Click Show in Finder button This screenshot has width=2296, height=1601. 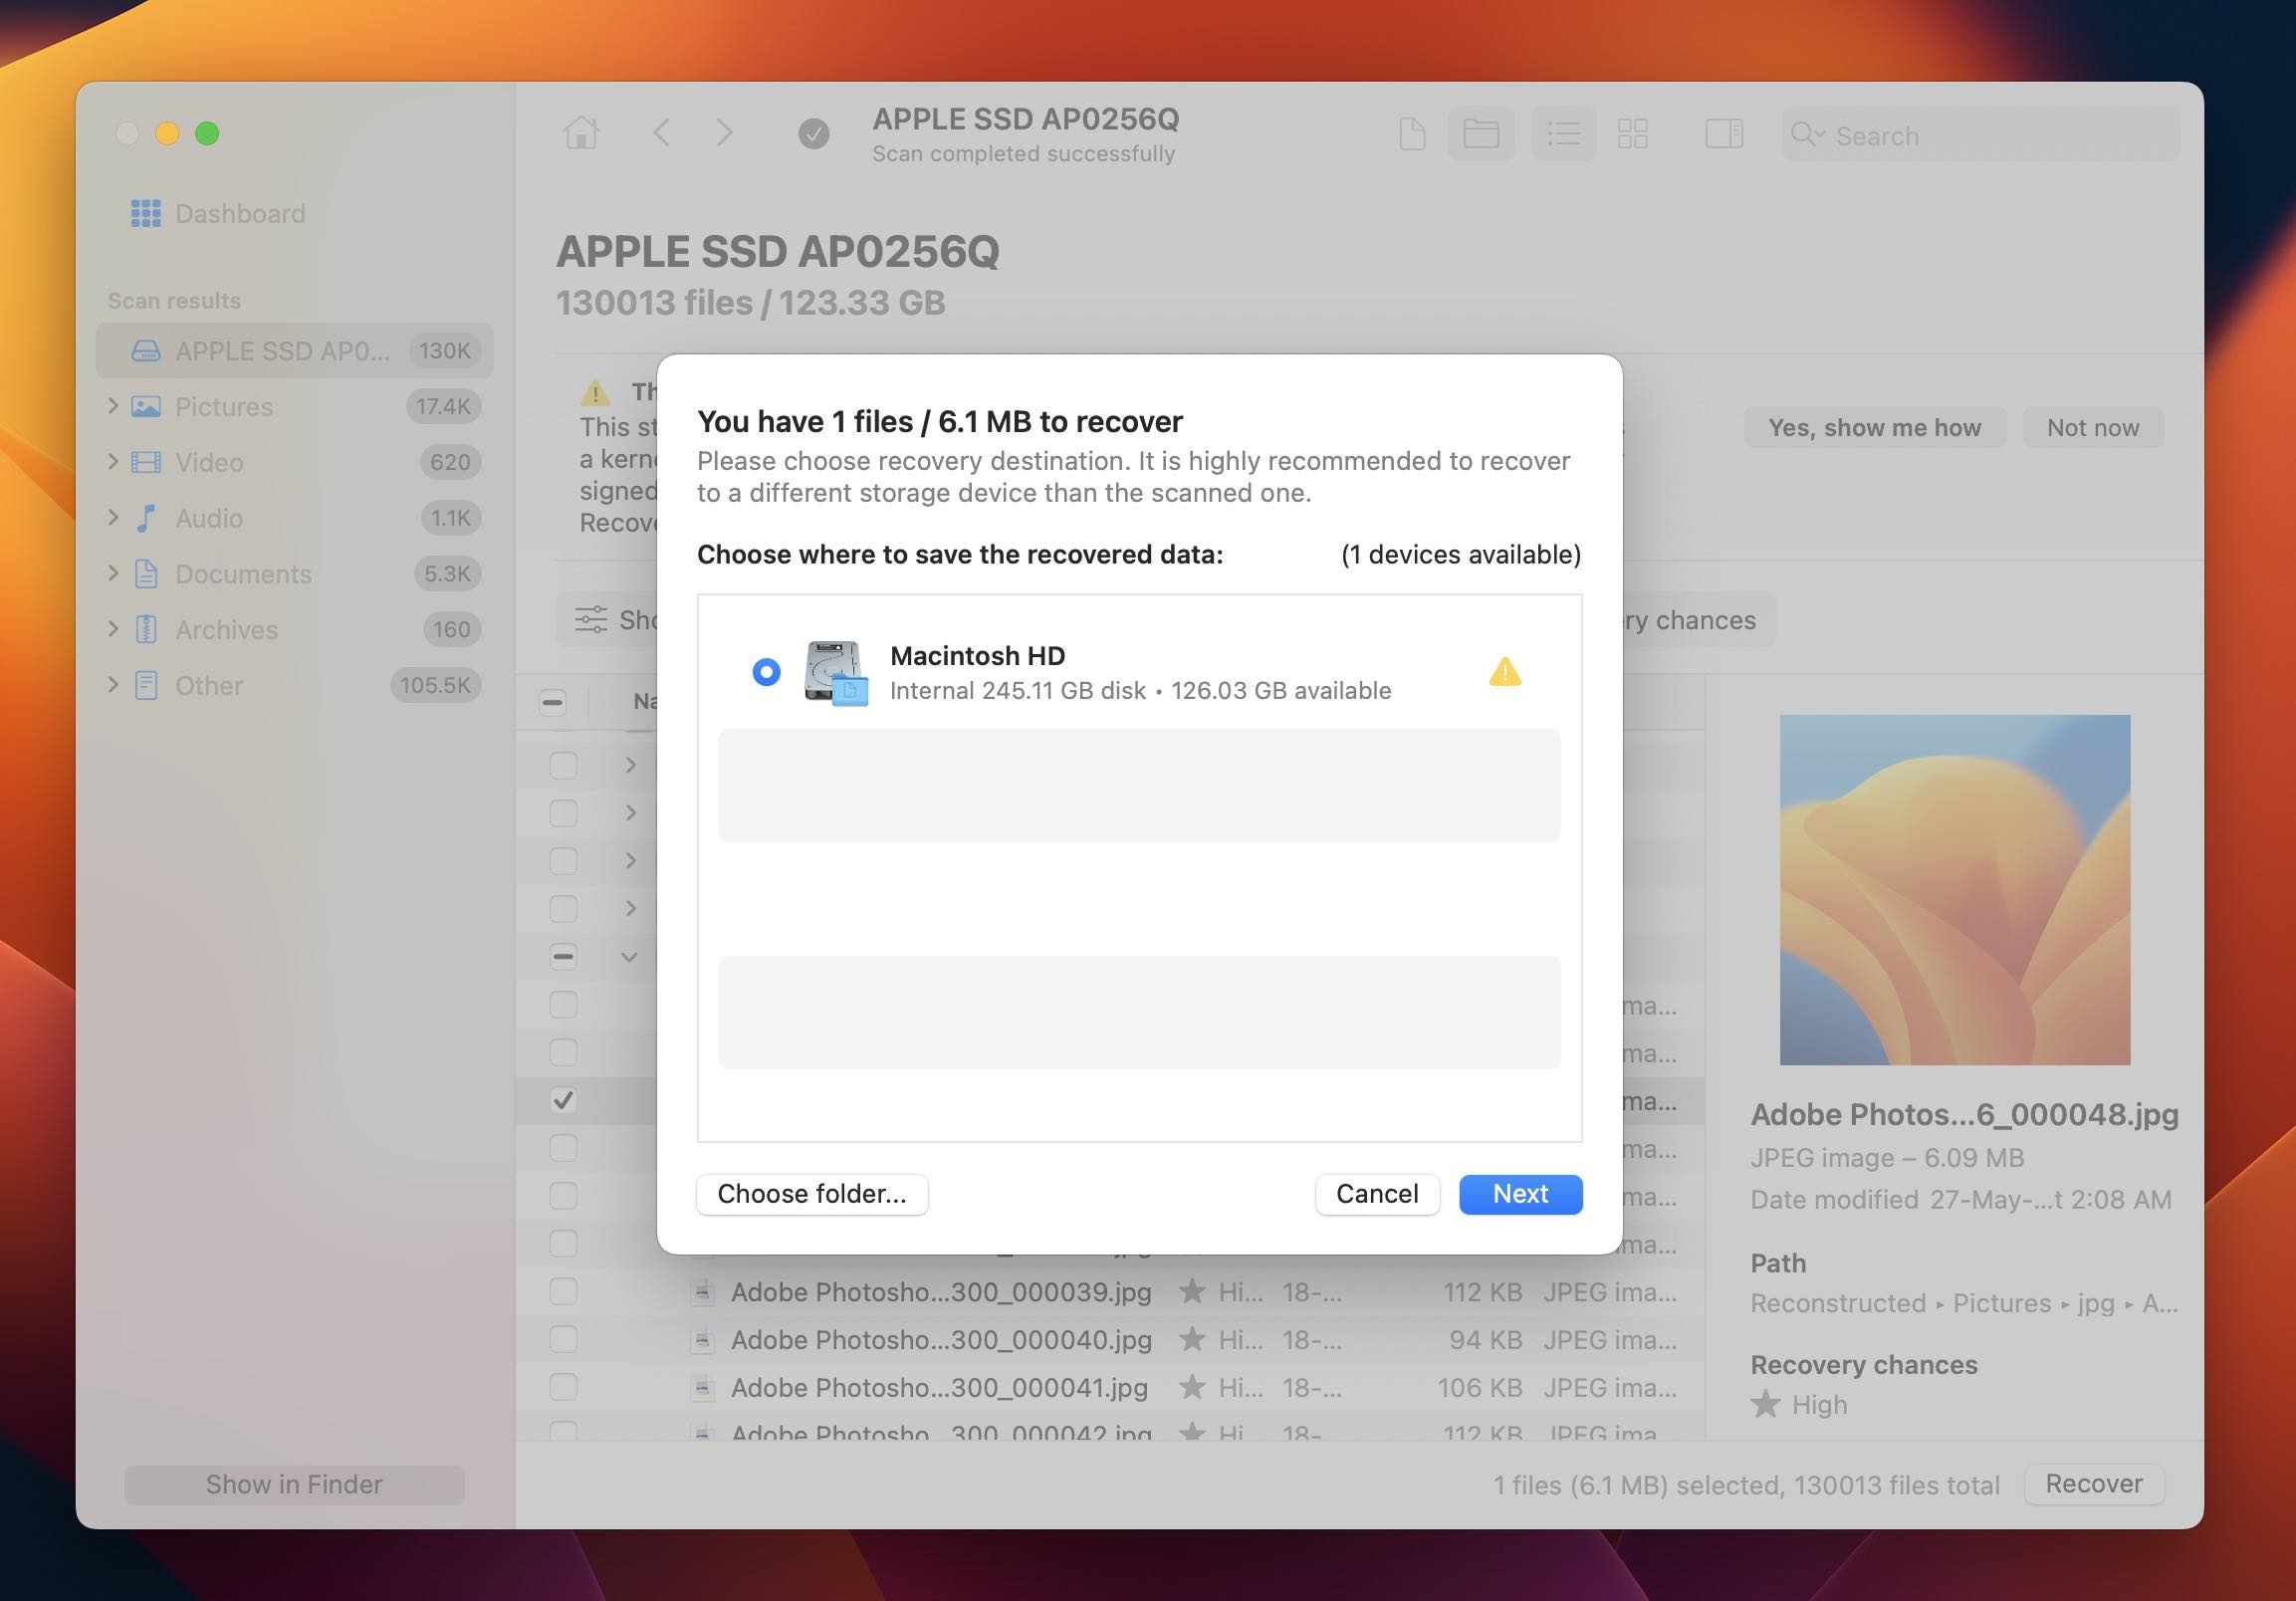point(294,1485)
